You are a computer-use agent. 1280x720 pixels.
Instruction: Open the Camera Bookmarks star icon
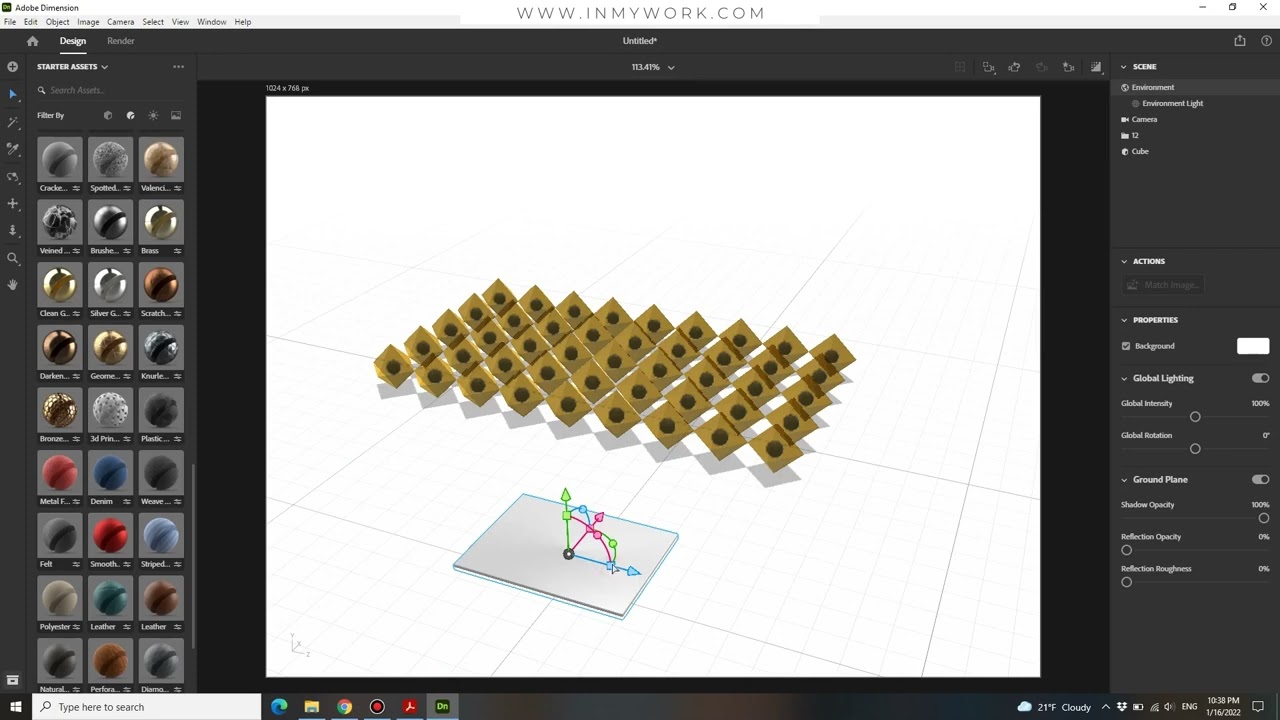[x=1069, y=67]
